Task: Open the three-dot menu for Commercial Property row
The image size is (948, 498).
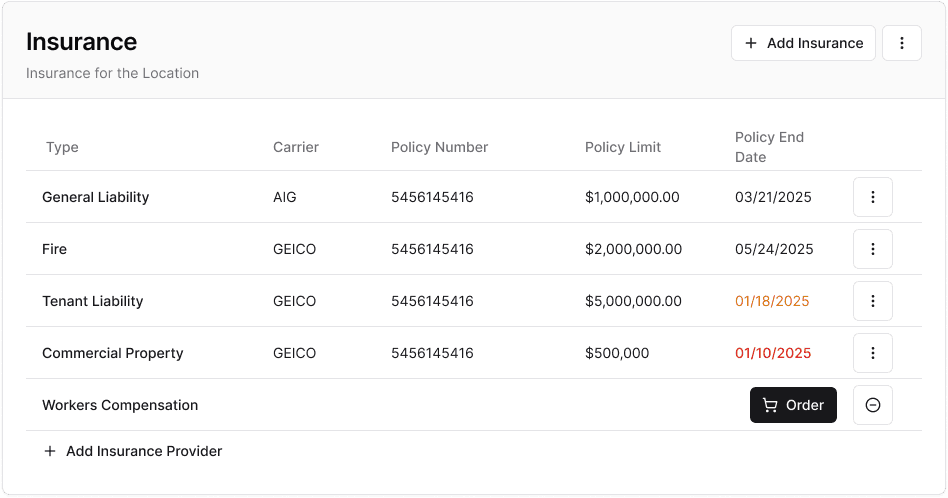Action: click(872, 353)
